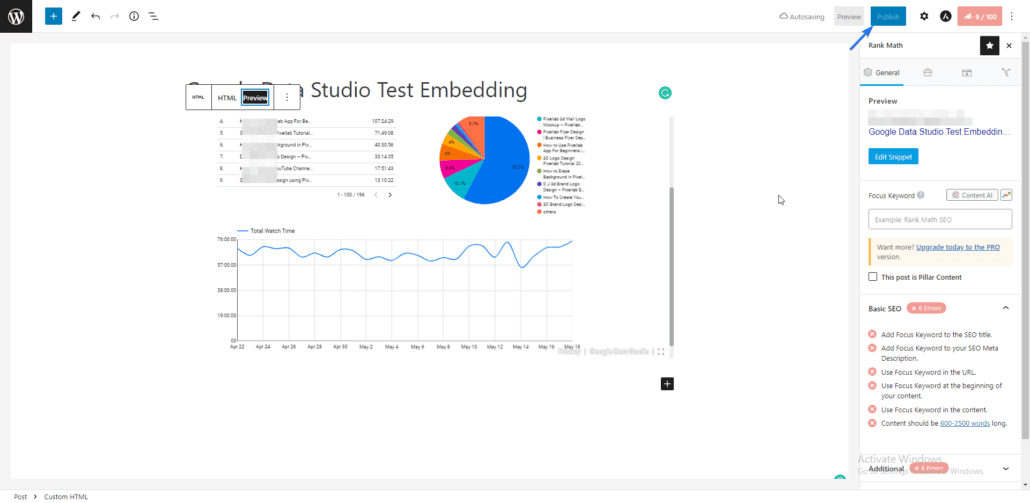1030x503 pixels.
Task: Select the Post breadcrumb at bottom
Action: tap(20, 497)
